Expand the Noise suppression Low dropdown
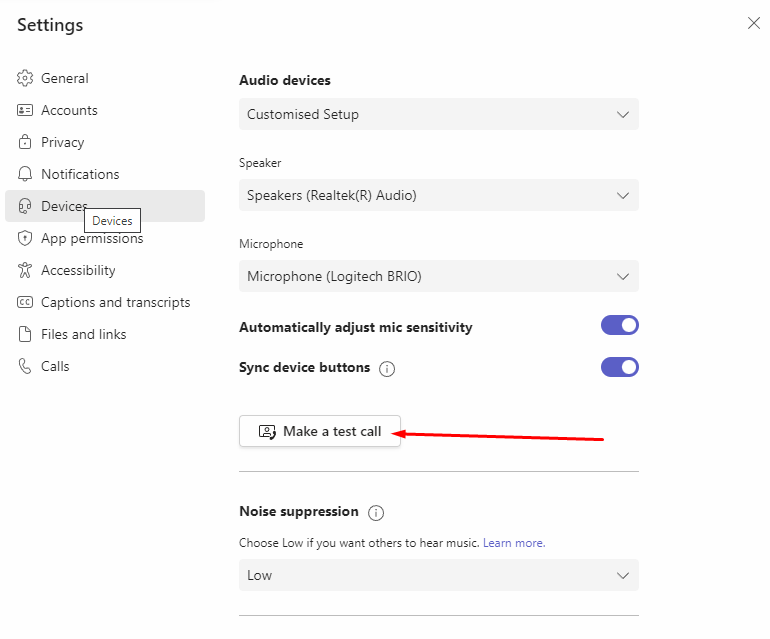This screenshot has height=639, width=770. tap(439, 575)
